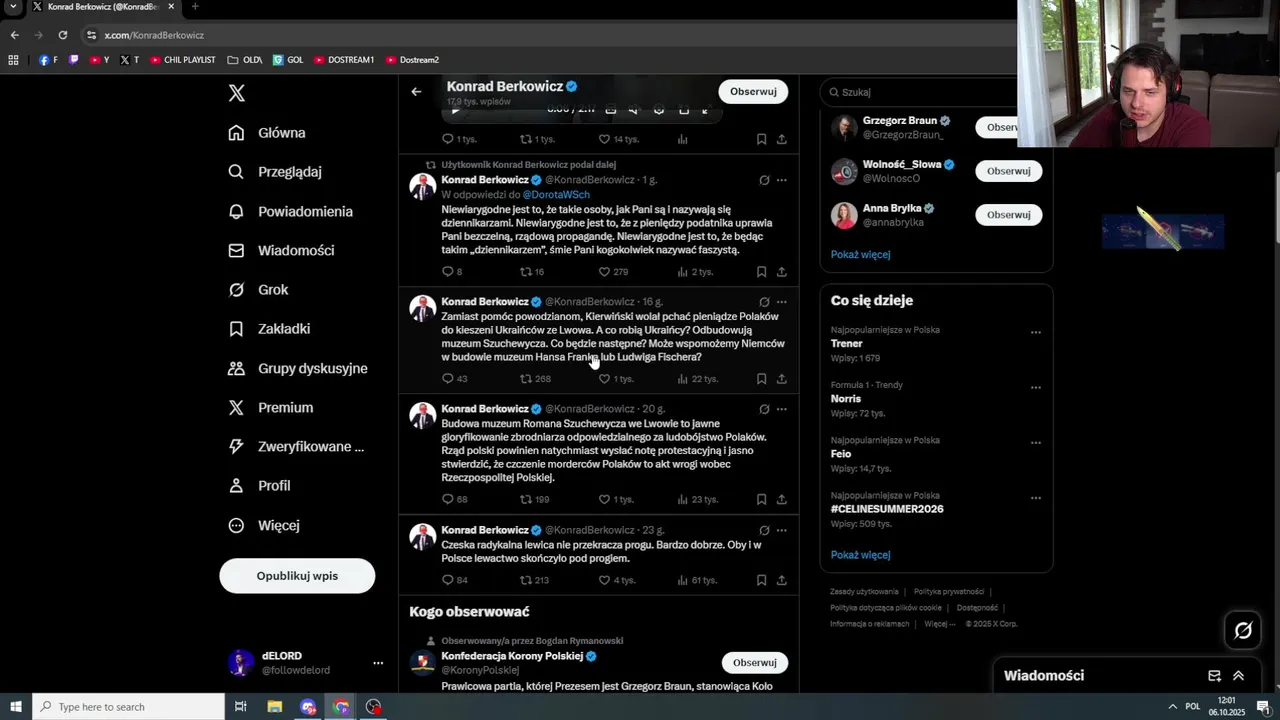This screenshot has height=720, width=1280.
Task: Open Profil page
Action: pos(259,486)
